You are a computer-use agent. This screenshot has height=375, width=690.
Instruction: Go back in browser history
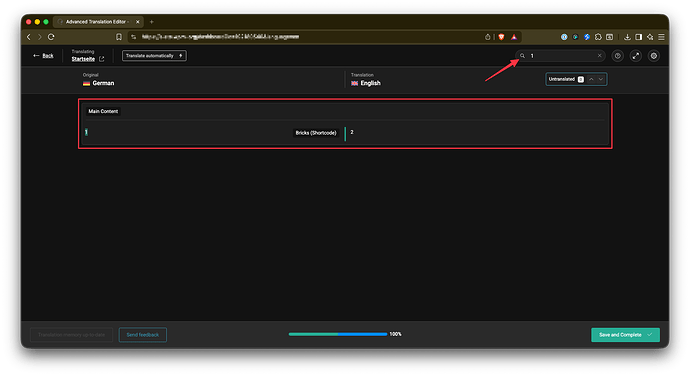(29, 37)
